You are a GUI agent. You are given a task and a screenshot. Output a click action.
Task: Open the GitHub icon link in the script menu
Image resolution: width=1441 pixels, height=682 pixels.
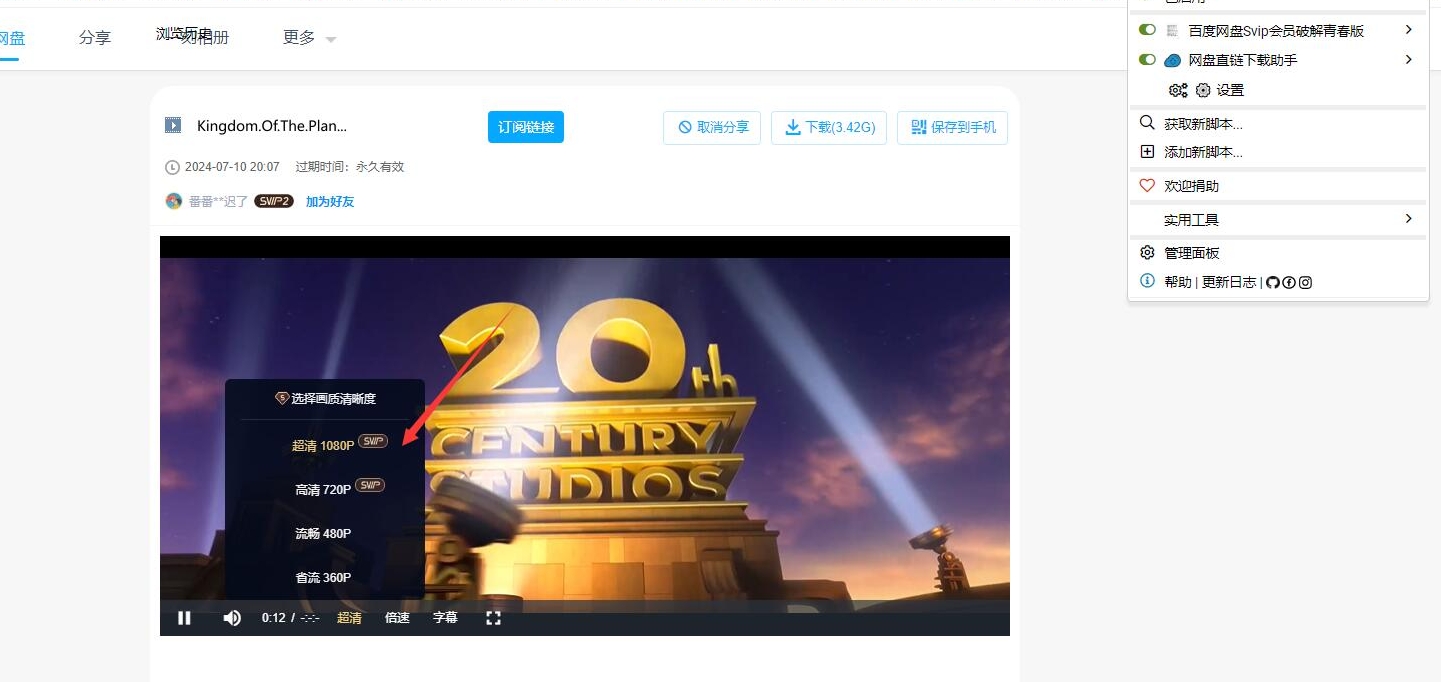click(x=1273, y=282)
